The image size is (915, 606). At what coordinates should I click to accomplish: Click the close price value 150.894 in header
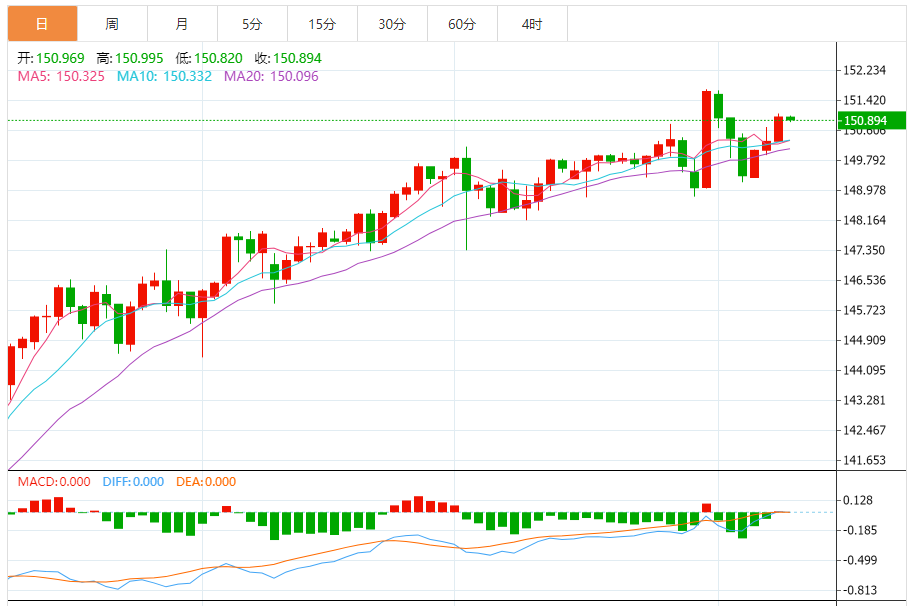297,58
